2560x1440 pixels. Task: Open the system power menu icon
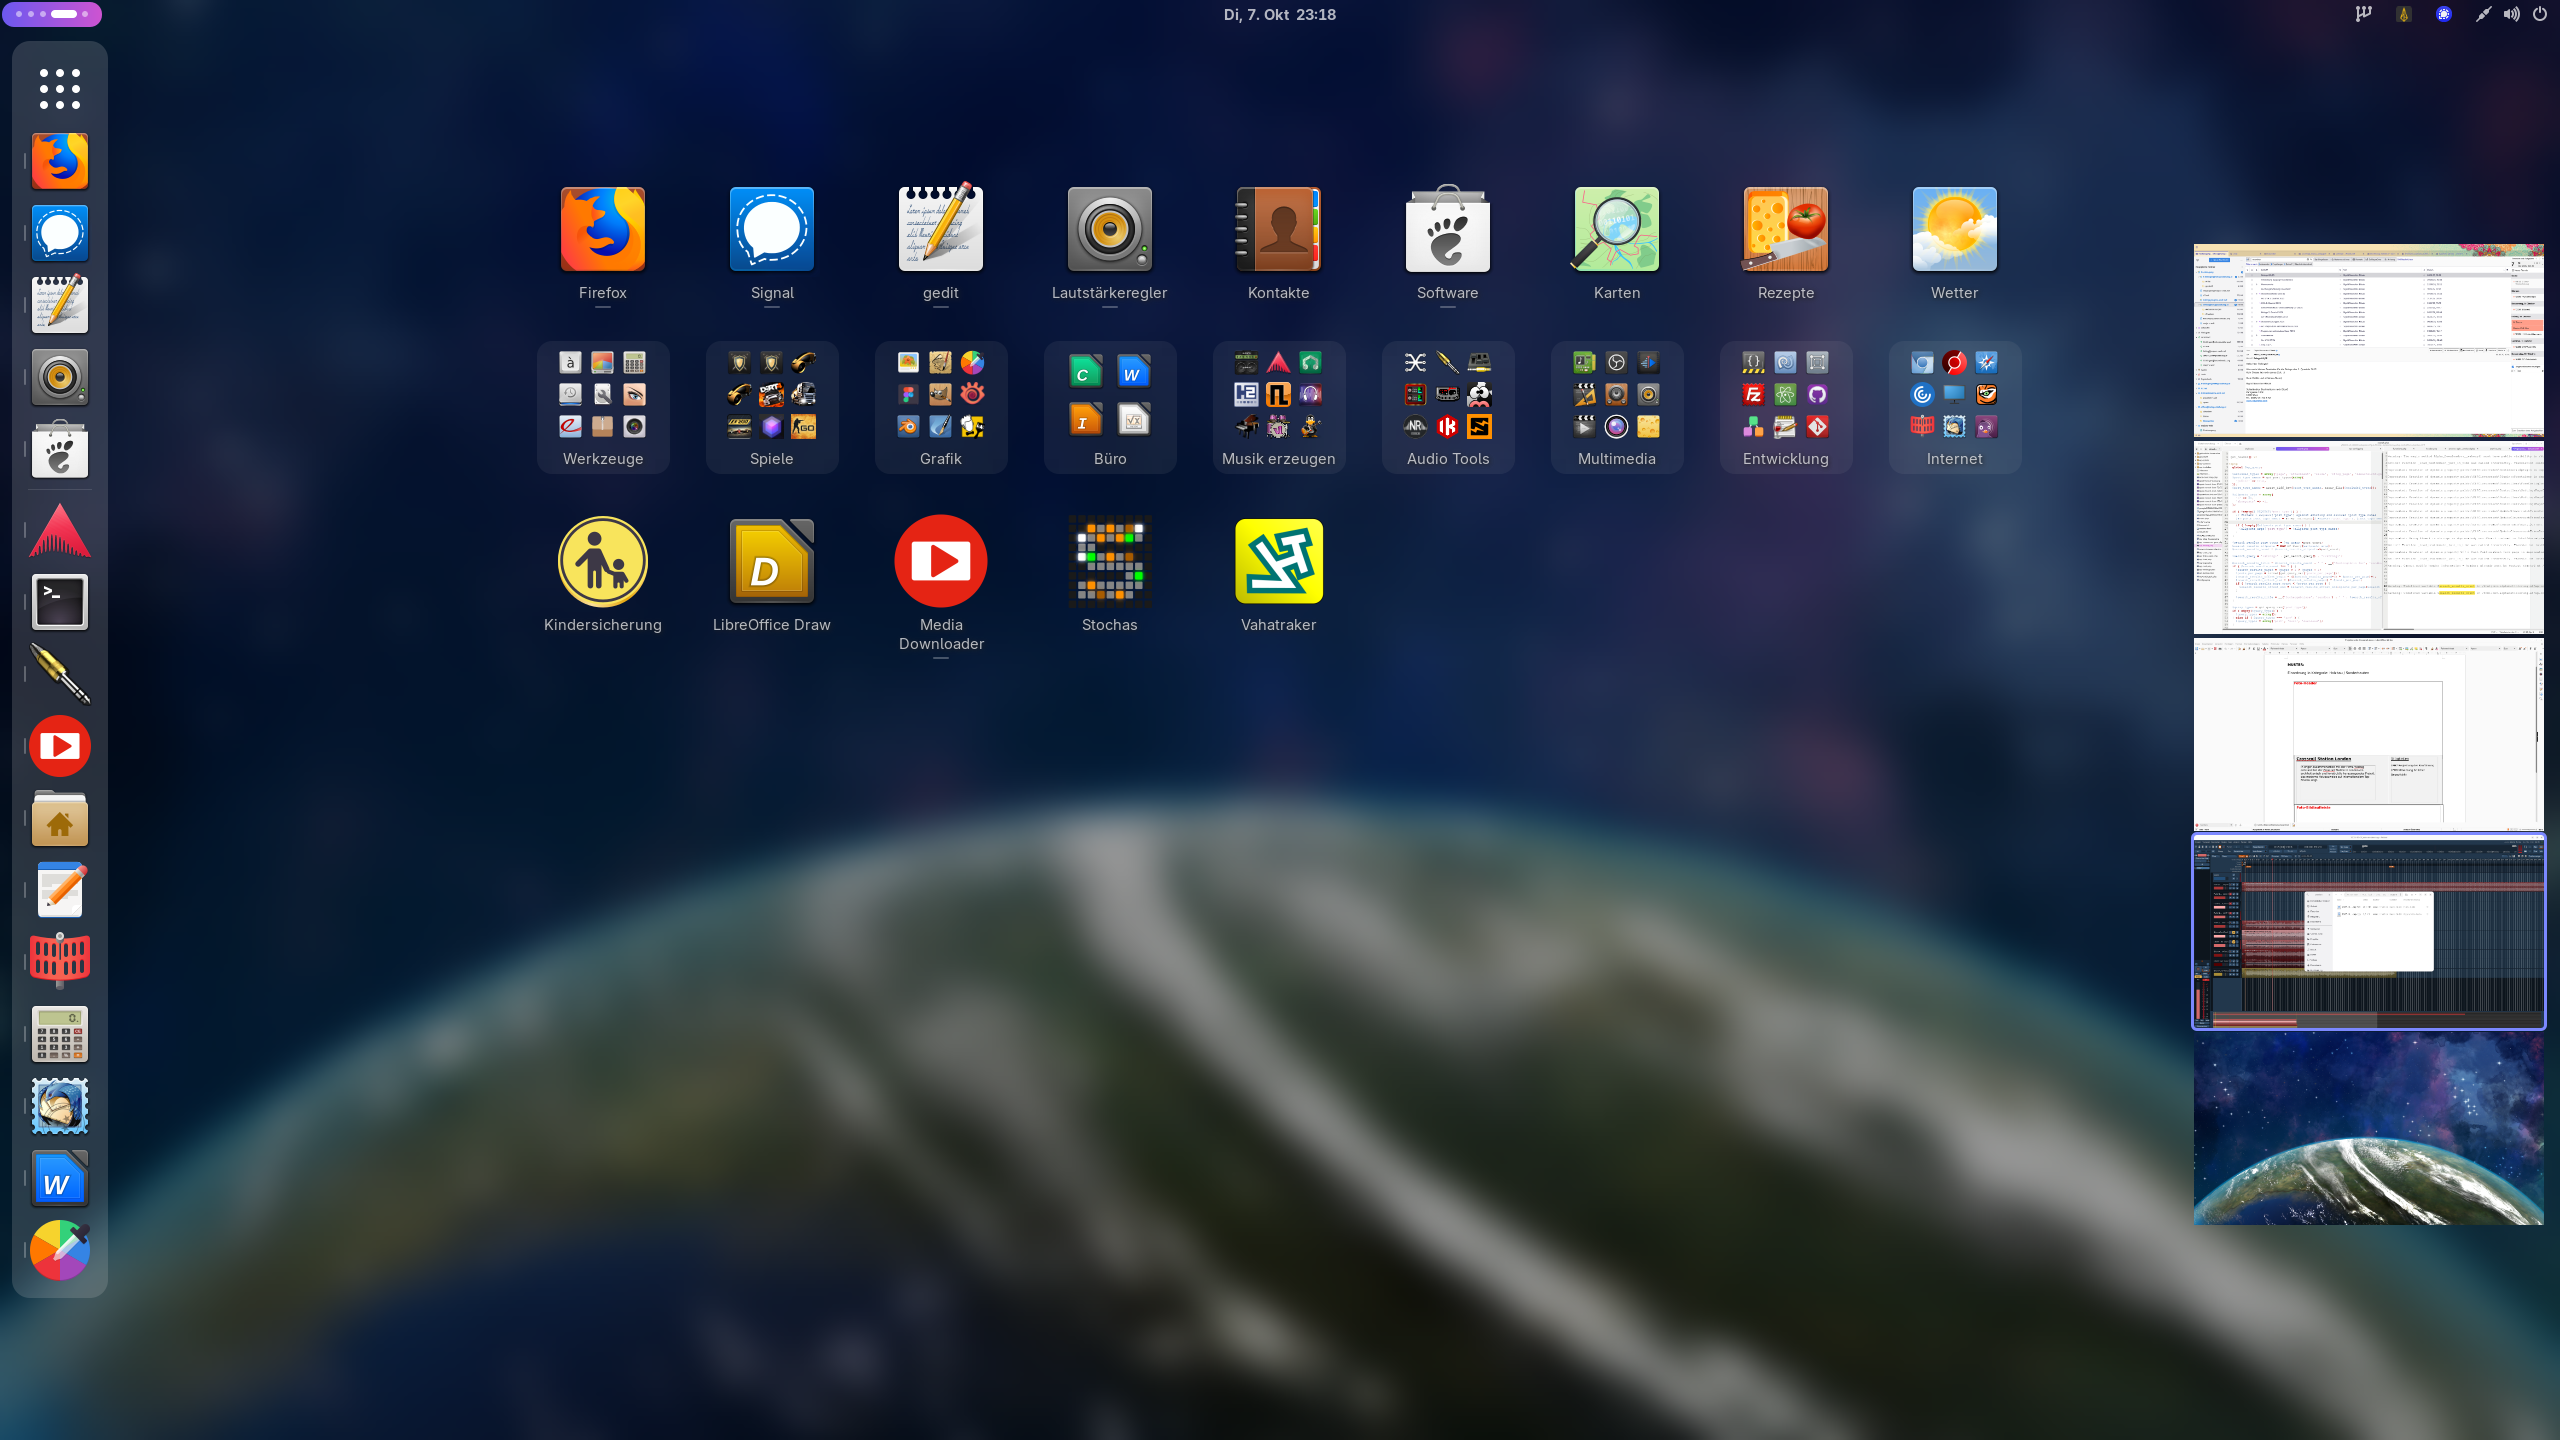[x=2539, y=14]
